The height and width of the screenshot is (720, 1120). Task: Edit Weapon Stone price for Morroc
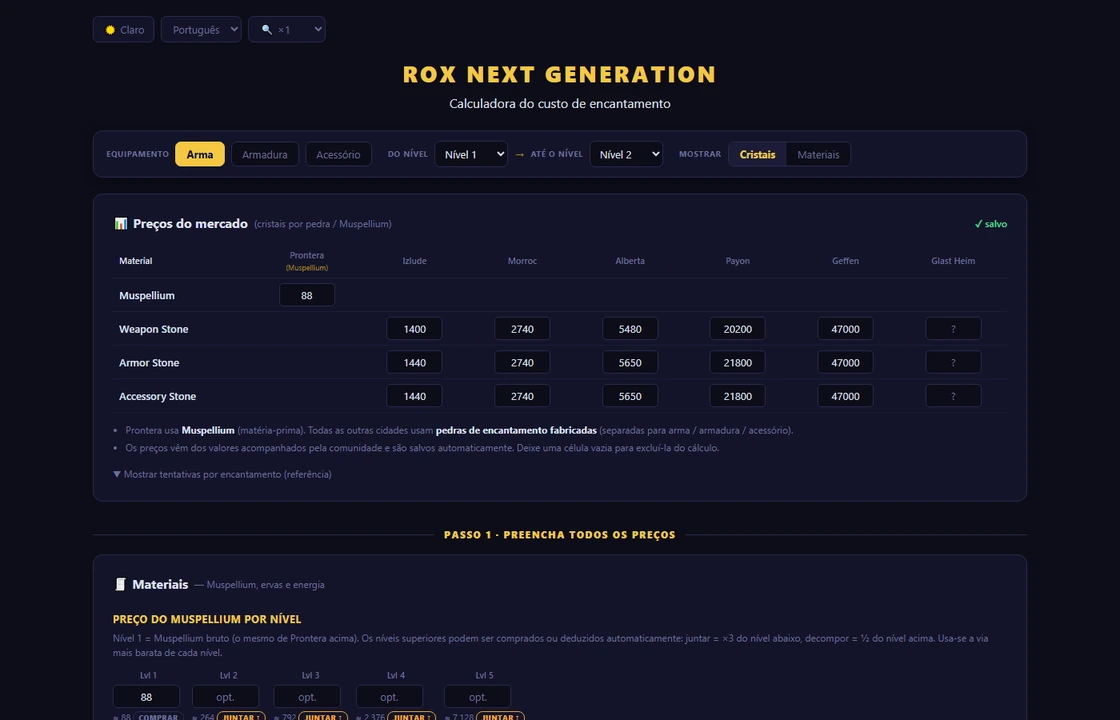522,329
